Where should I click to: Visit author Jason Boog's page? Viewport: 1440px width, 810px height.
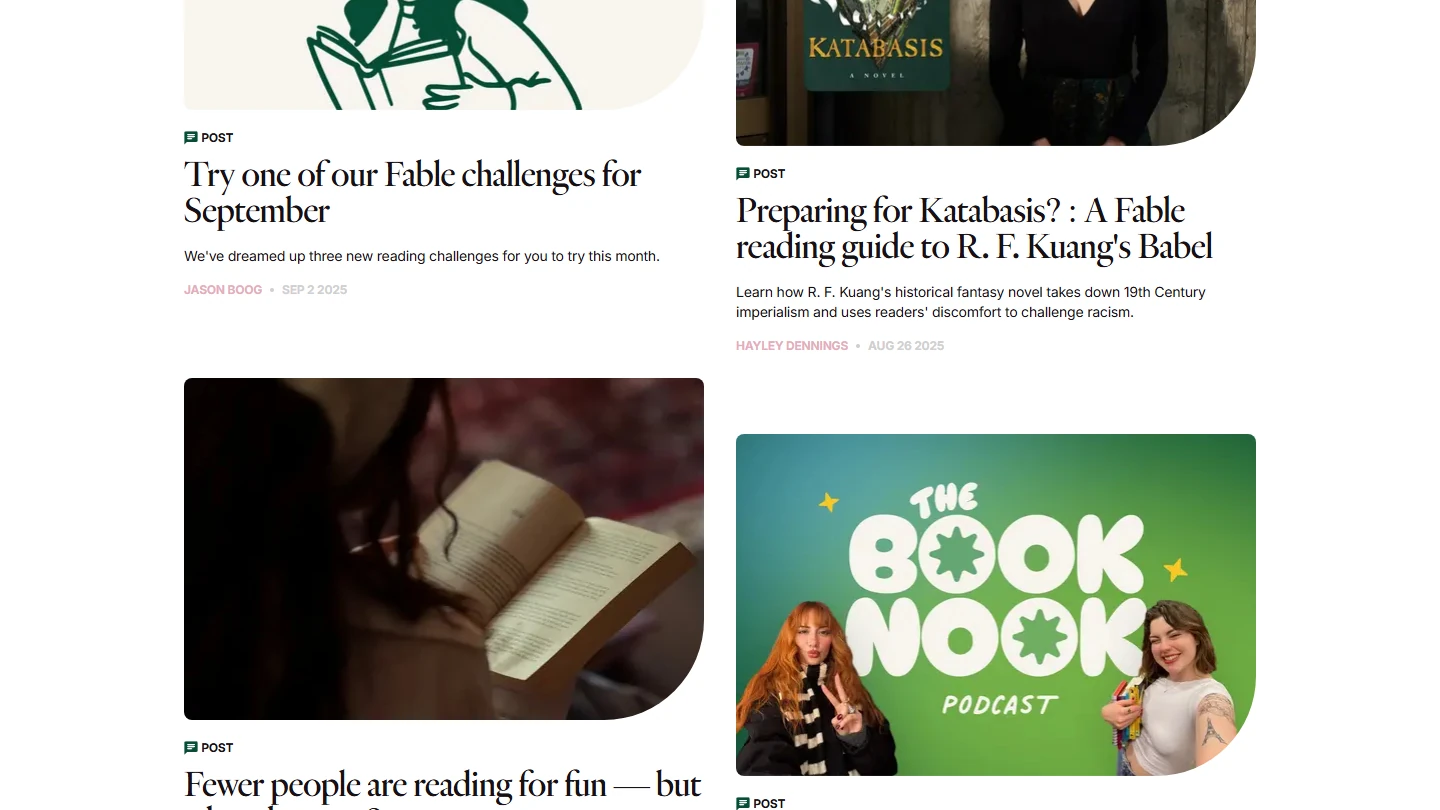(223, 290)
